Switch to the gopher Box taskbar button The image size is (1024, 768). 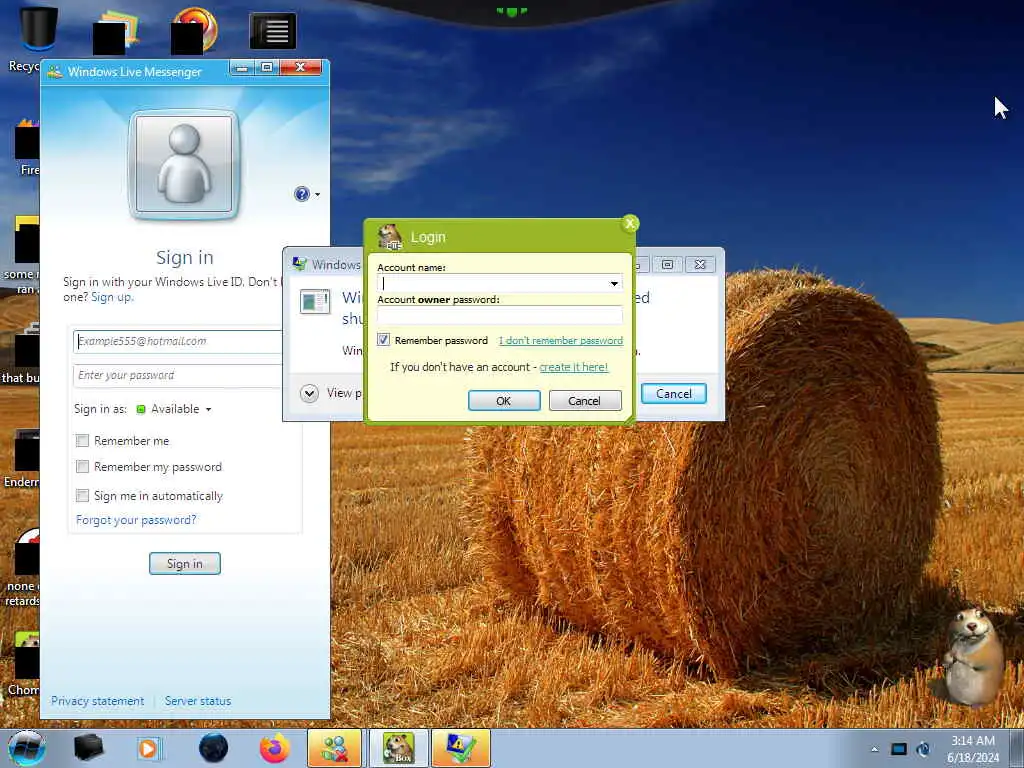coord(398,748)
